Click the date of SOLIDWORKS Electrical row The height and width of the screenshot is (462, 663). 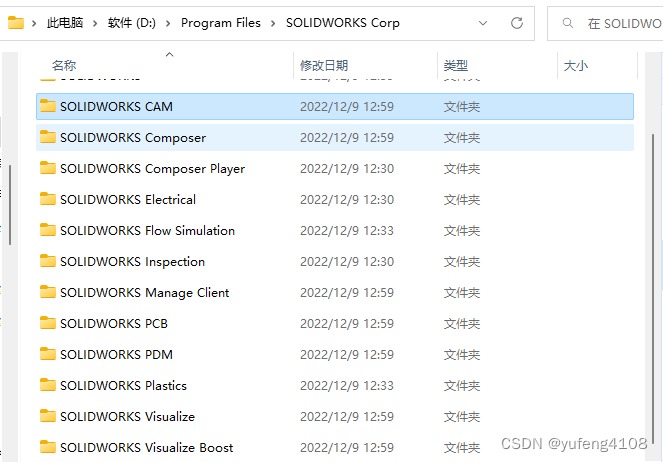pyautogui.click(x=347, y=200)
